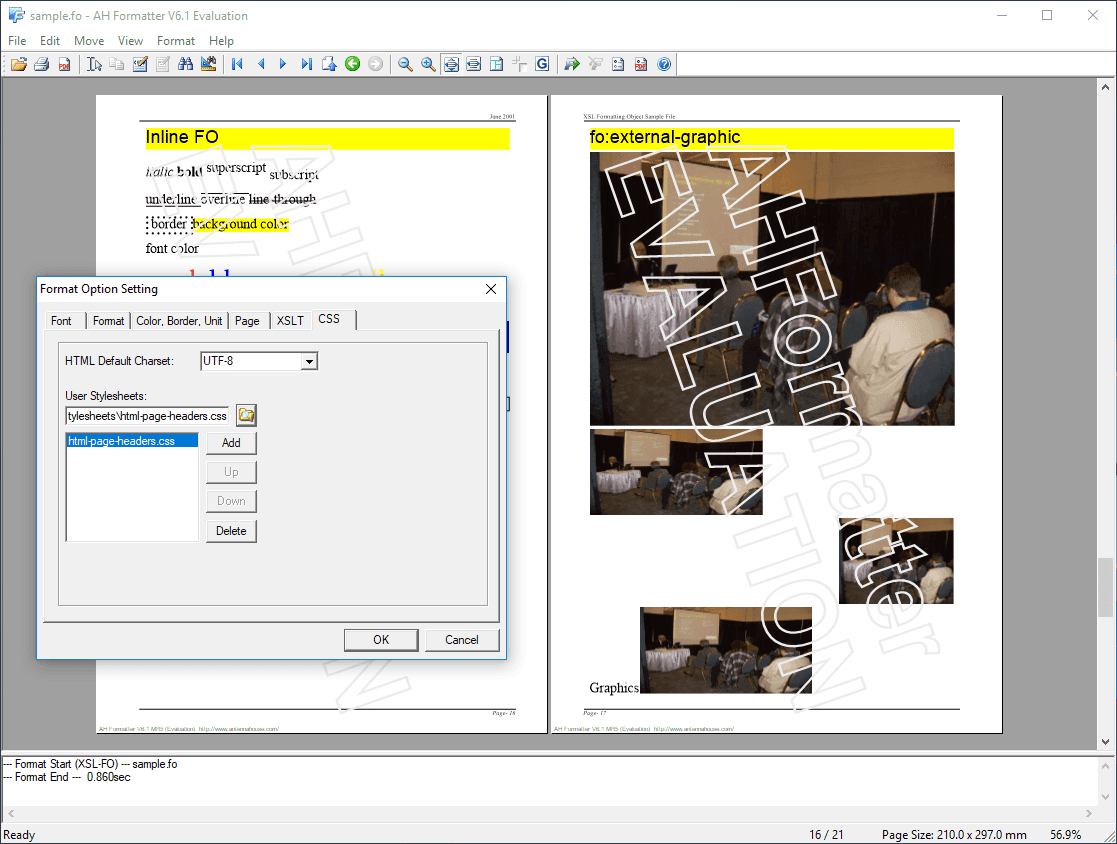
Task: Click the binoculars Find icon
Action: pyautogui.click(x=186, y=64)
